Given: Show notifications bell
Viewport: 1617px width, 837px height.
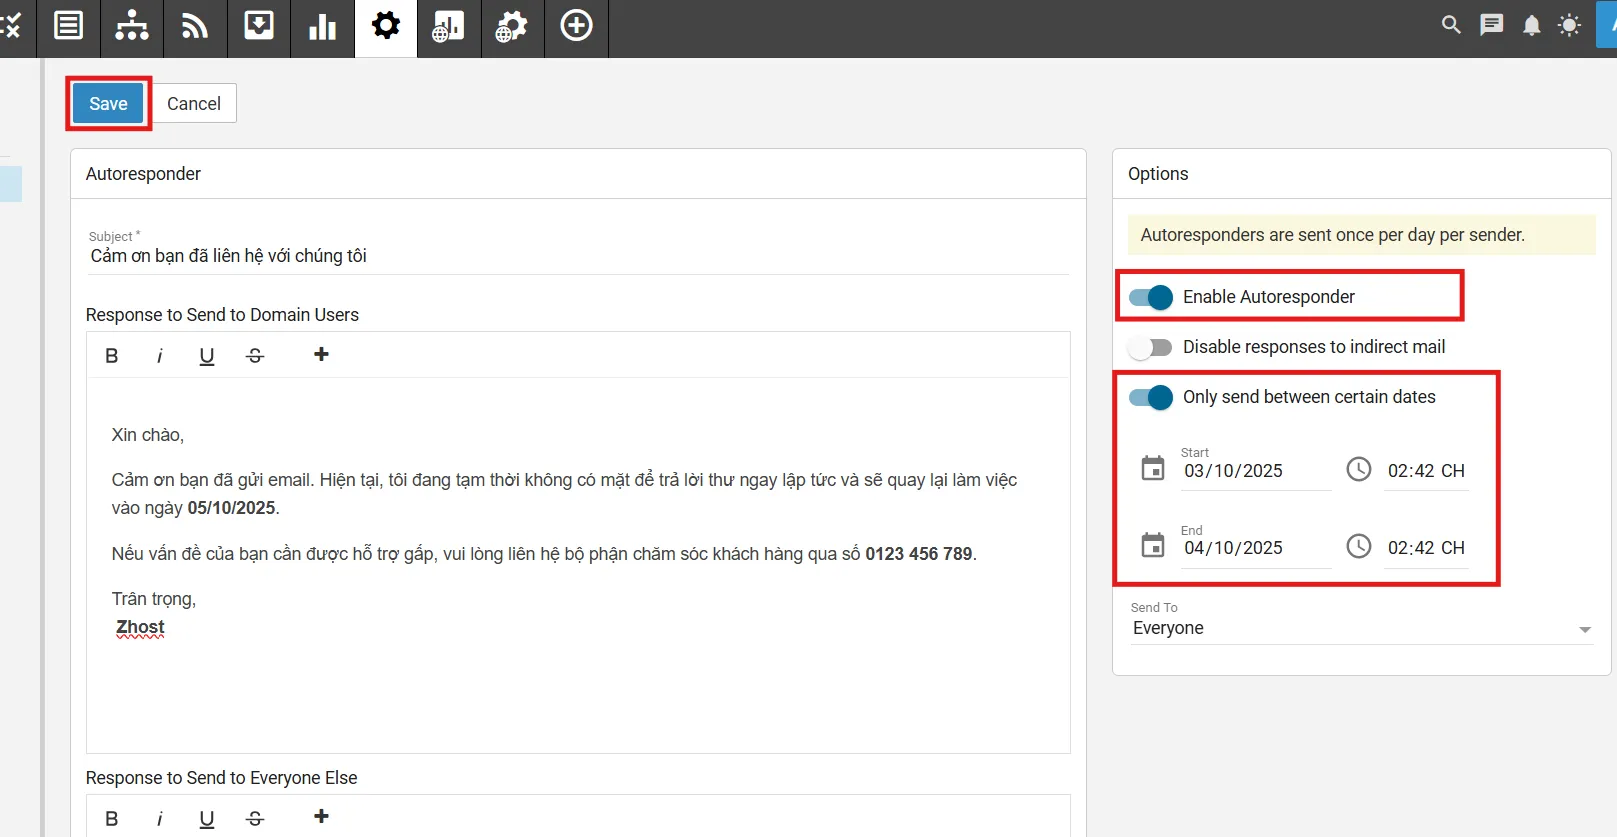Looking at the screenshot, I should (x=1531, y=25).
